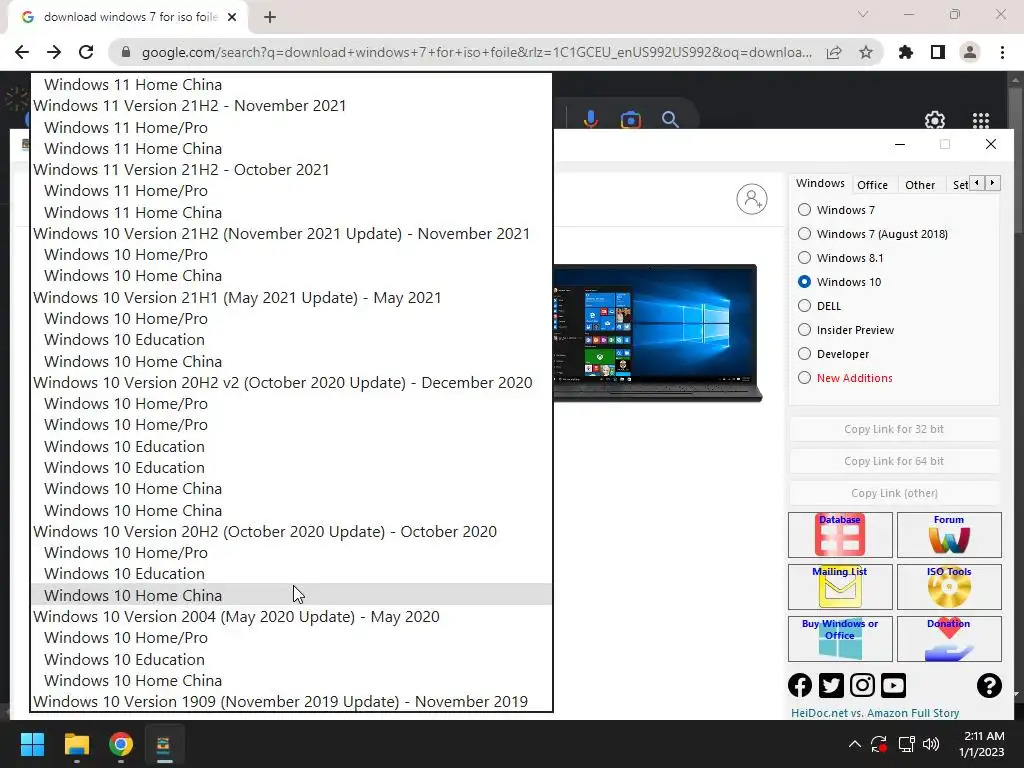1024x768 pixels.
Task: Reload the page in Chrome
Action: click(86, 52)
